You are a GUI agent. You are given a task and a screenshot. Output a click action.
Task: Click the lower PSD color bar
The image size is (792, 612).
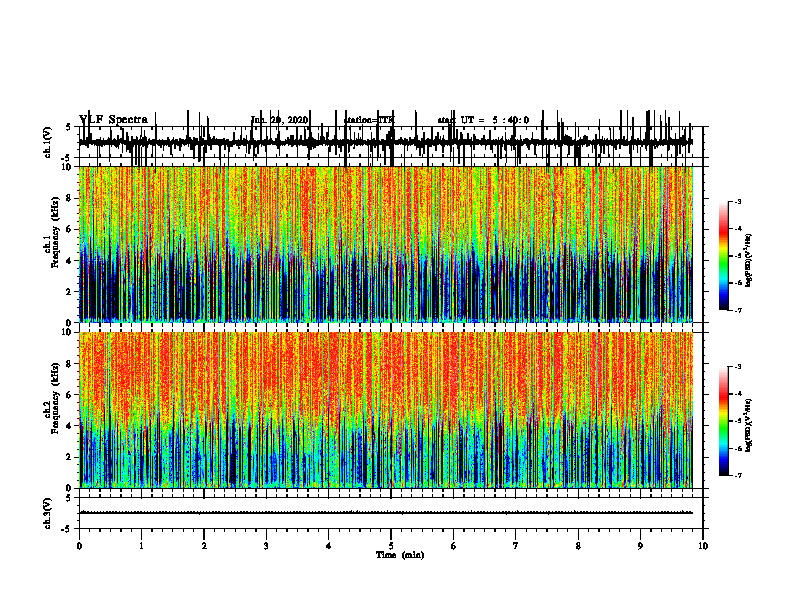pyautogui.click(x=724, y=421)
